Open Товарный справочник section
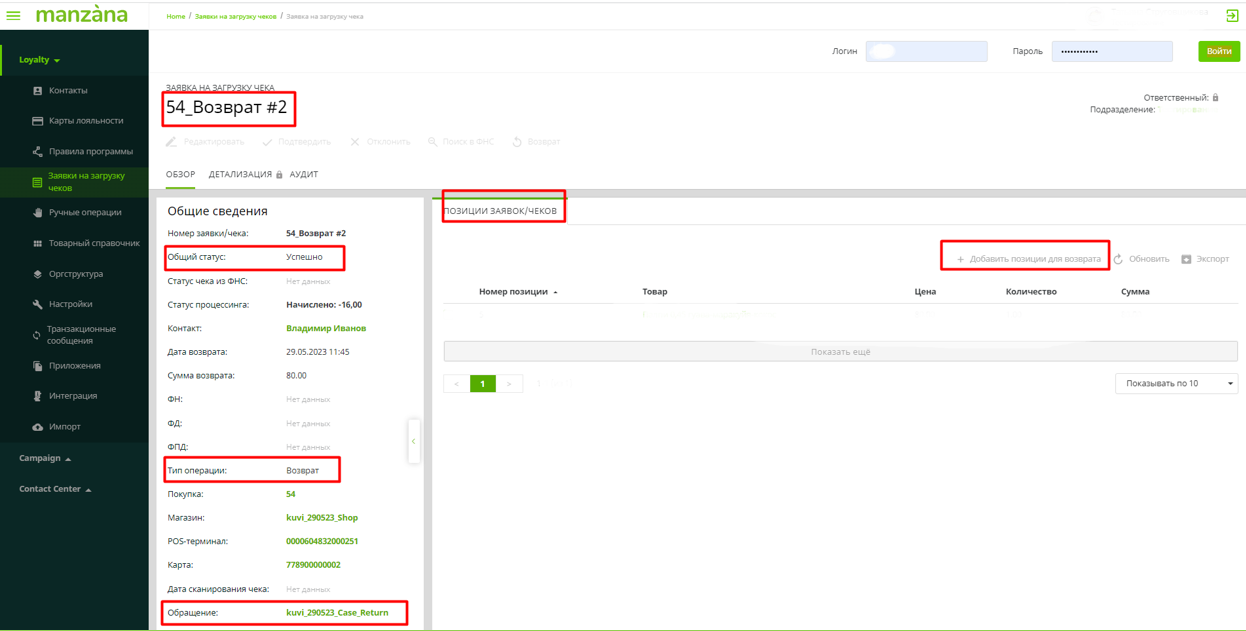Viewport: 1246px width, 631px height. click(94, 243)
